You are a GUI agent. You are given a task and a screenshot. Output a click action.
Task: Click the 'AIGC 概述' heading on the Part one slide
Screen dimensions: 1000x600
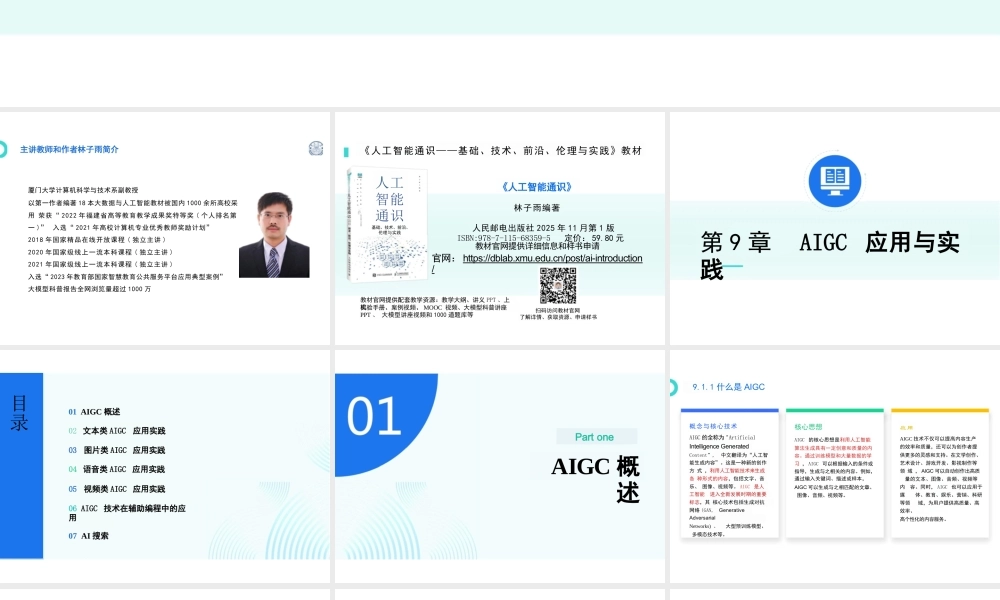[x=596, y=479]
